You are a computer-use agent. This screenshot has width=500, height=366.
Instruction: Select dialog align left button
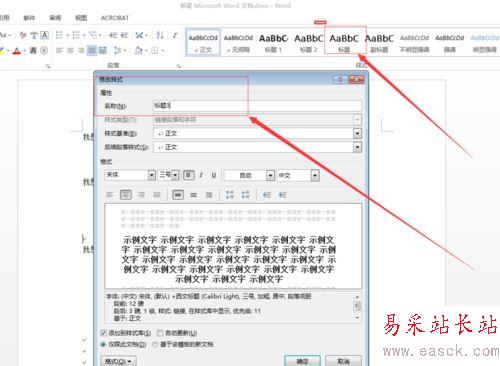110,195
